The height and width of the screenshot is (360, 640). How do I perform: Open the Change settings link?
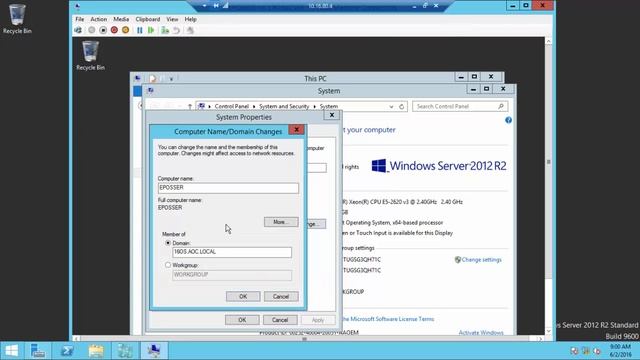coord(481,260)
